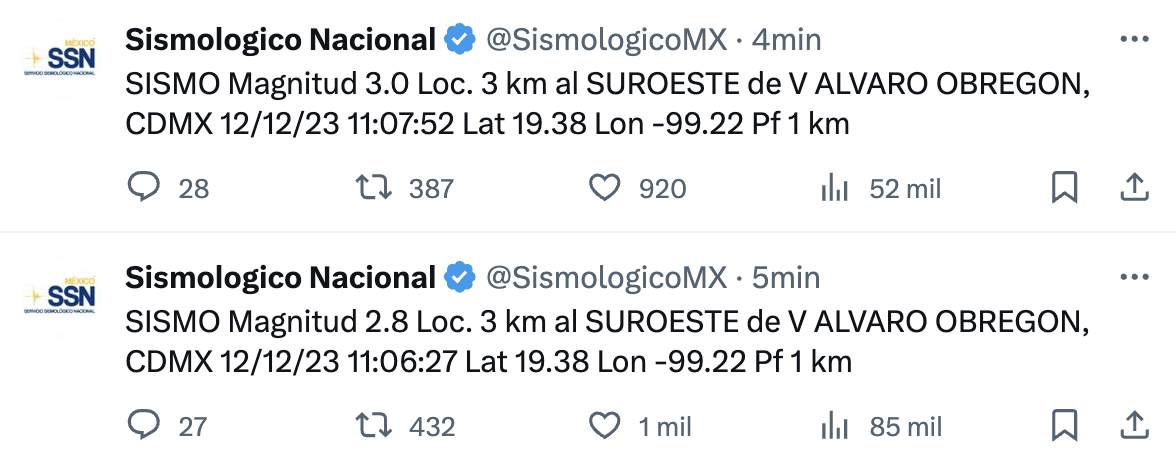Screen dimensions: 1176x458
Task: Open the 4min timestamp link
Action: coord(786,40)
